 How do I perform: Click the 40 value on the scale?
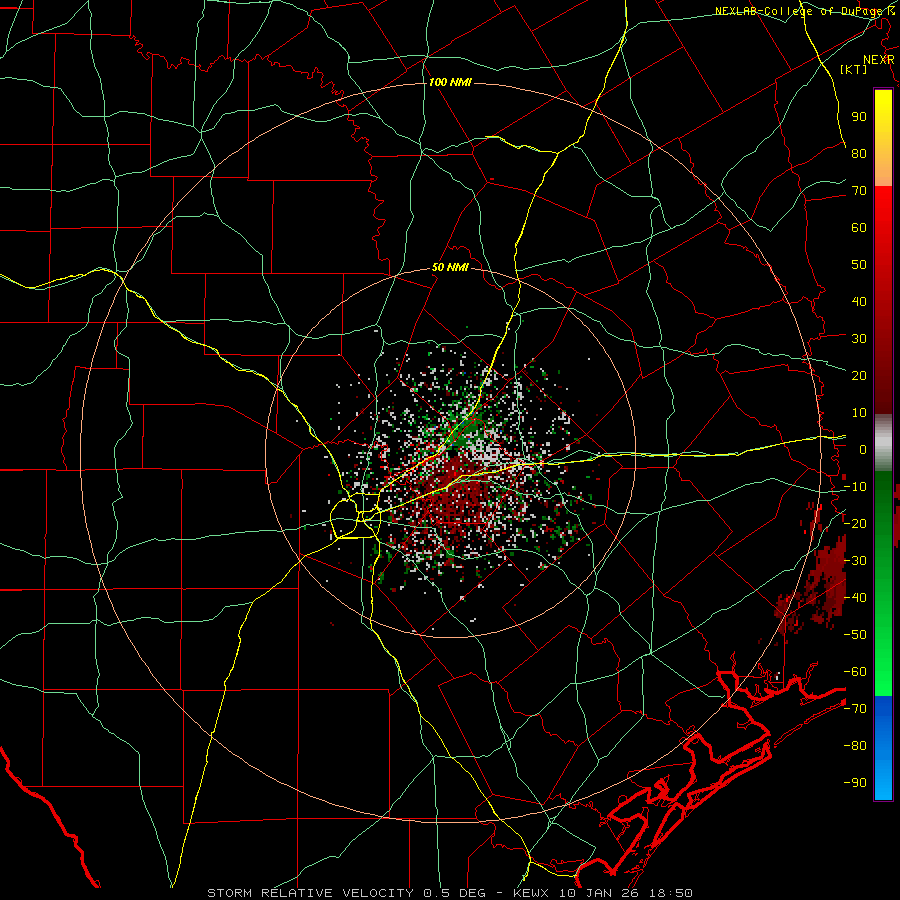coord(859,302)
